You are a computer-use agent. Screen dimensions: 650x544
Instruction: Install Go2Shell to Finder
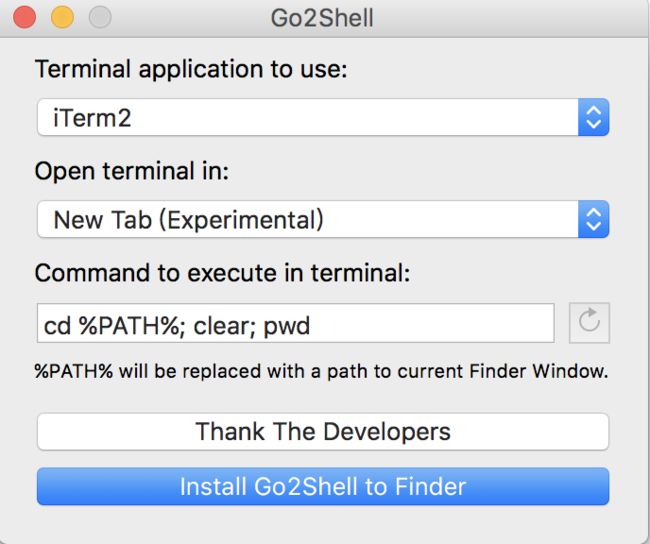323,486
